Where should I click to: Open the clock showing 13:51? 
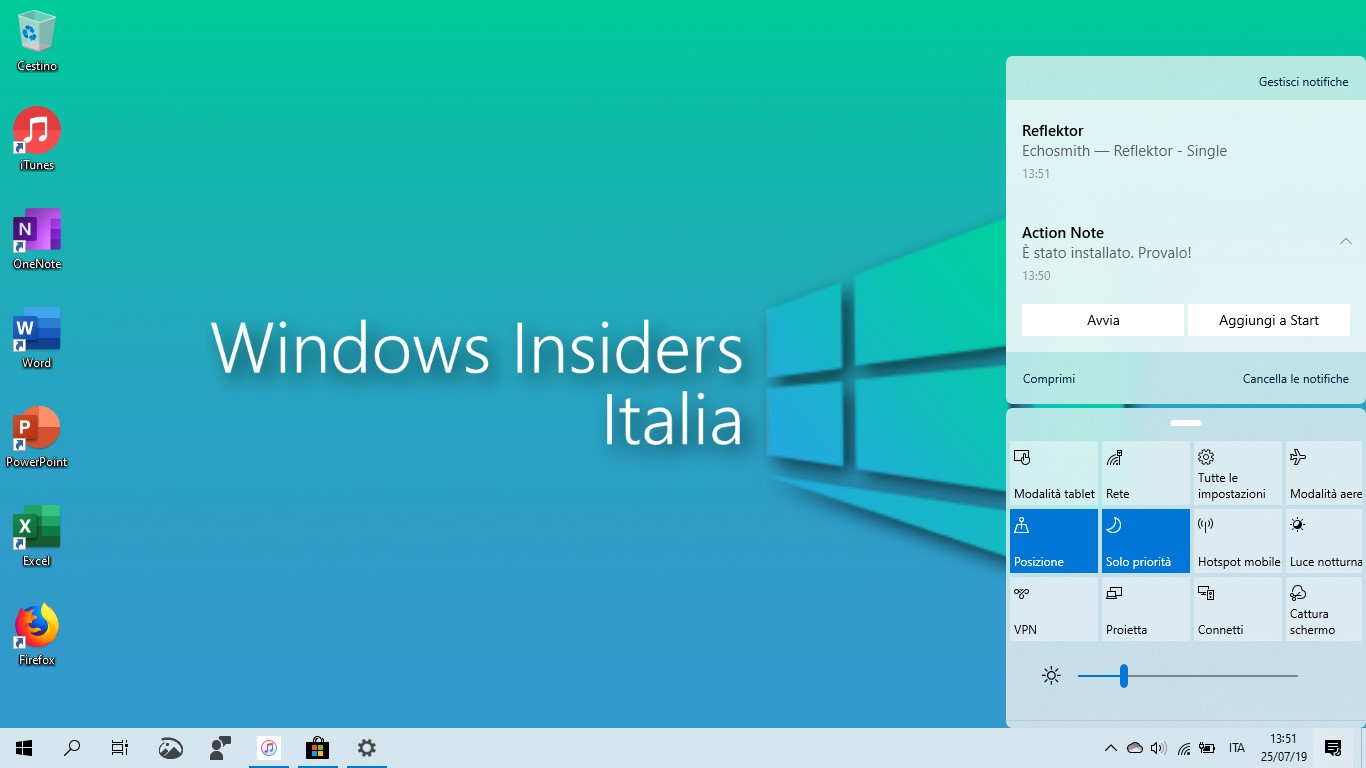pos(1283,748)
